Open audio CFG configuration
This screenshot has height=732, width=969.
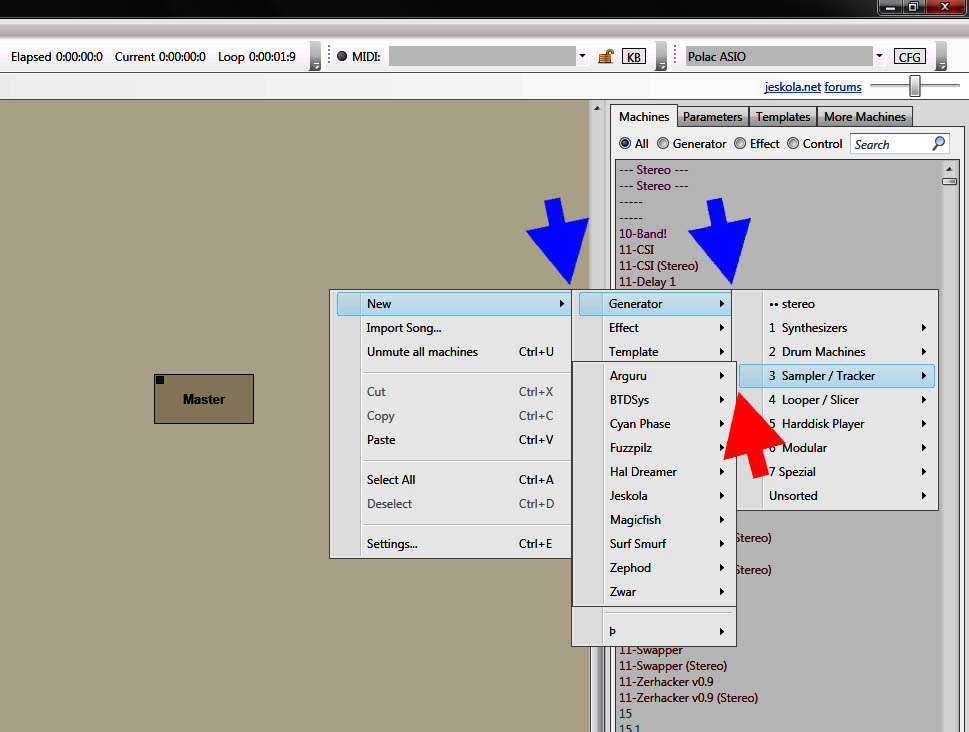click(x=909, y=57)
